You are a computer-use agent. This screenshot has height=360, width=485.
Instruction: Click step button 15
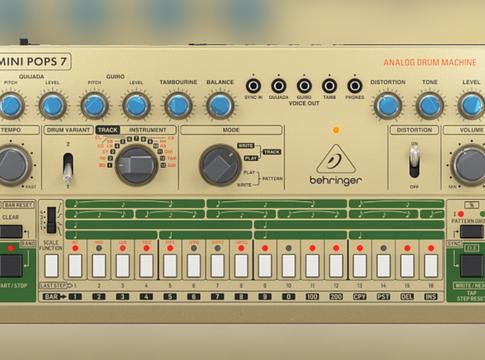click(x=407, y=265)
